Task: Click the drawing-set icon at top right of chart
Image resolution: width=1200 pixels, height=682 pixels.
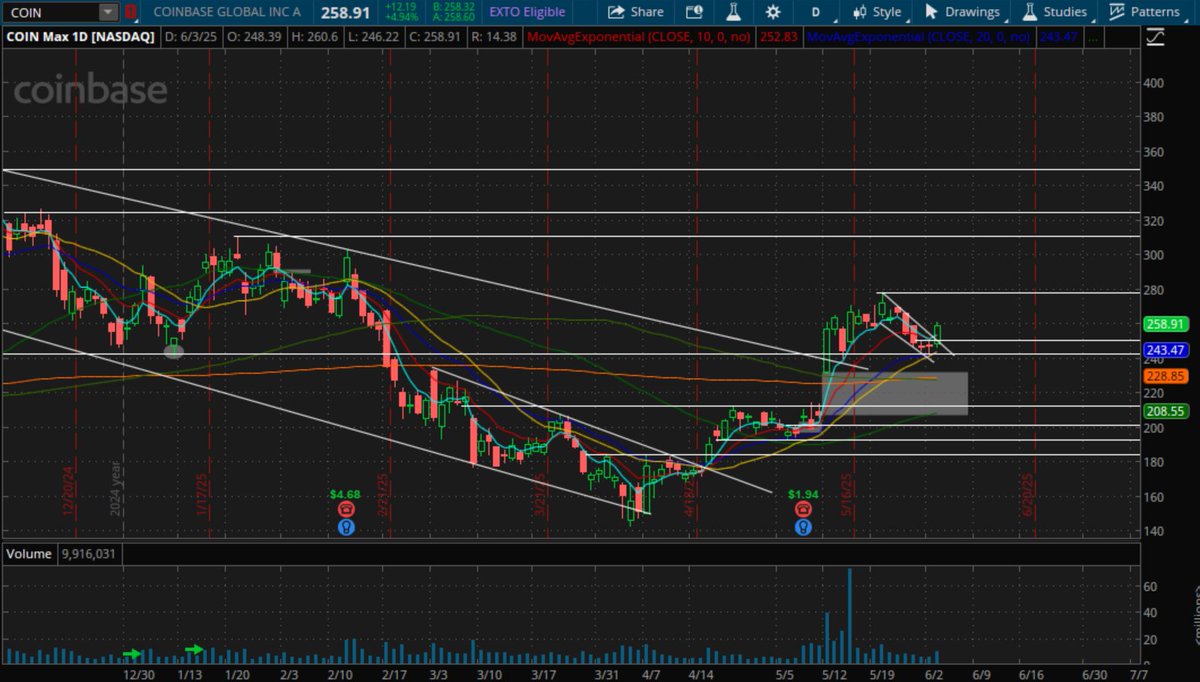Action: [1154, 37]
